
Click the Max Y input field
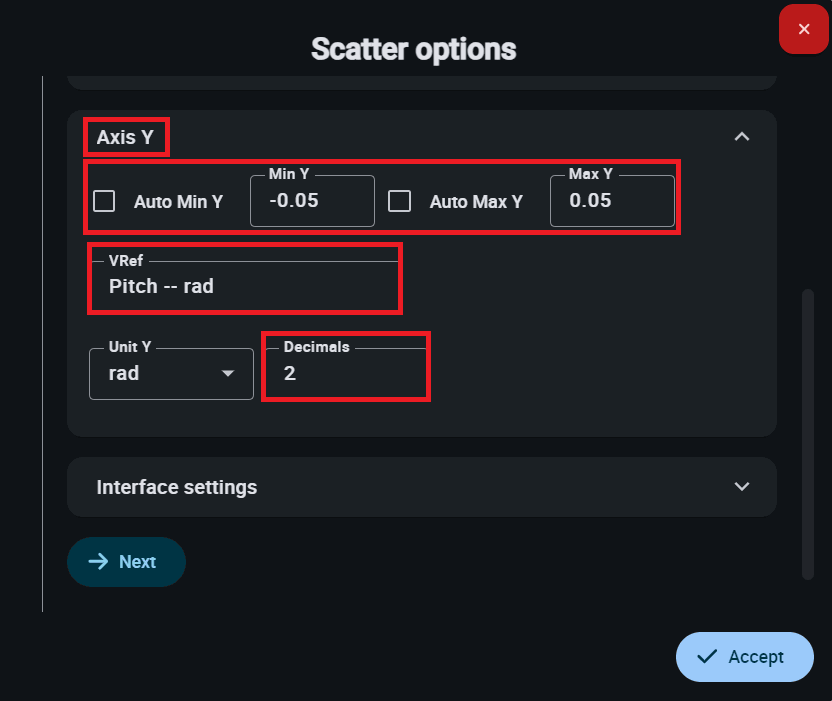[612, 201]
